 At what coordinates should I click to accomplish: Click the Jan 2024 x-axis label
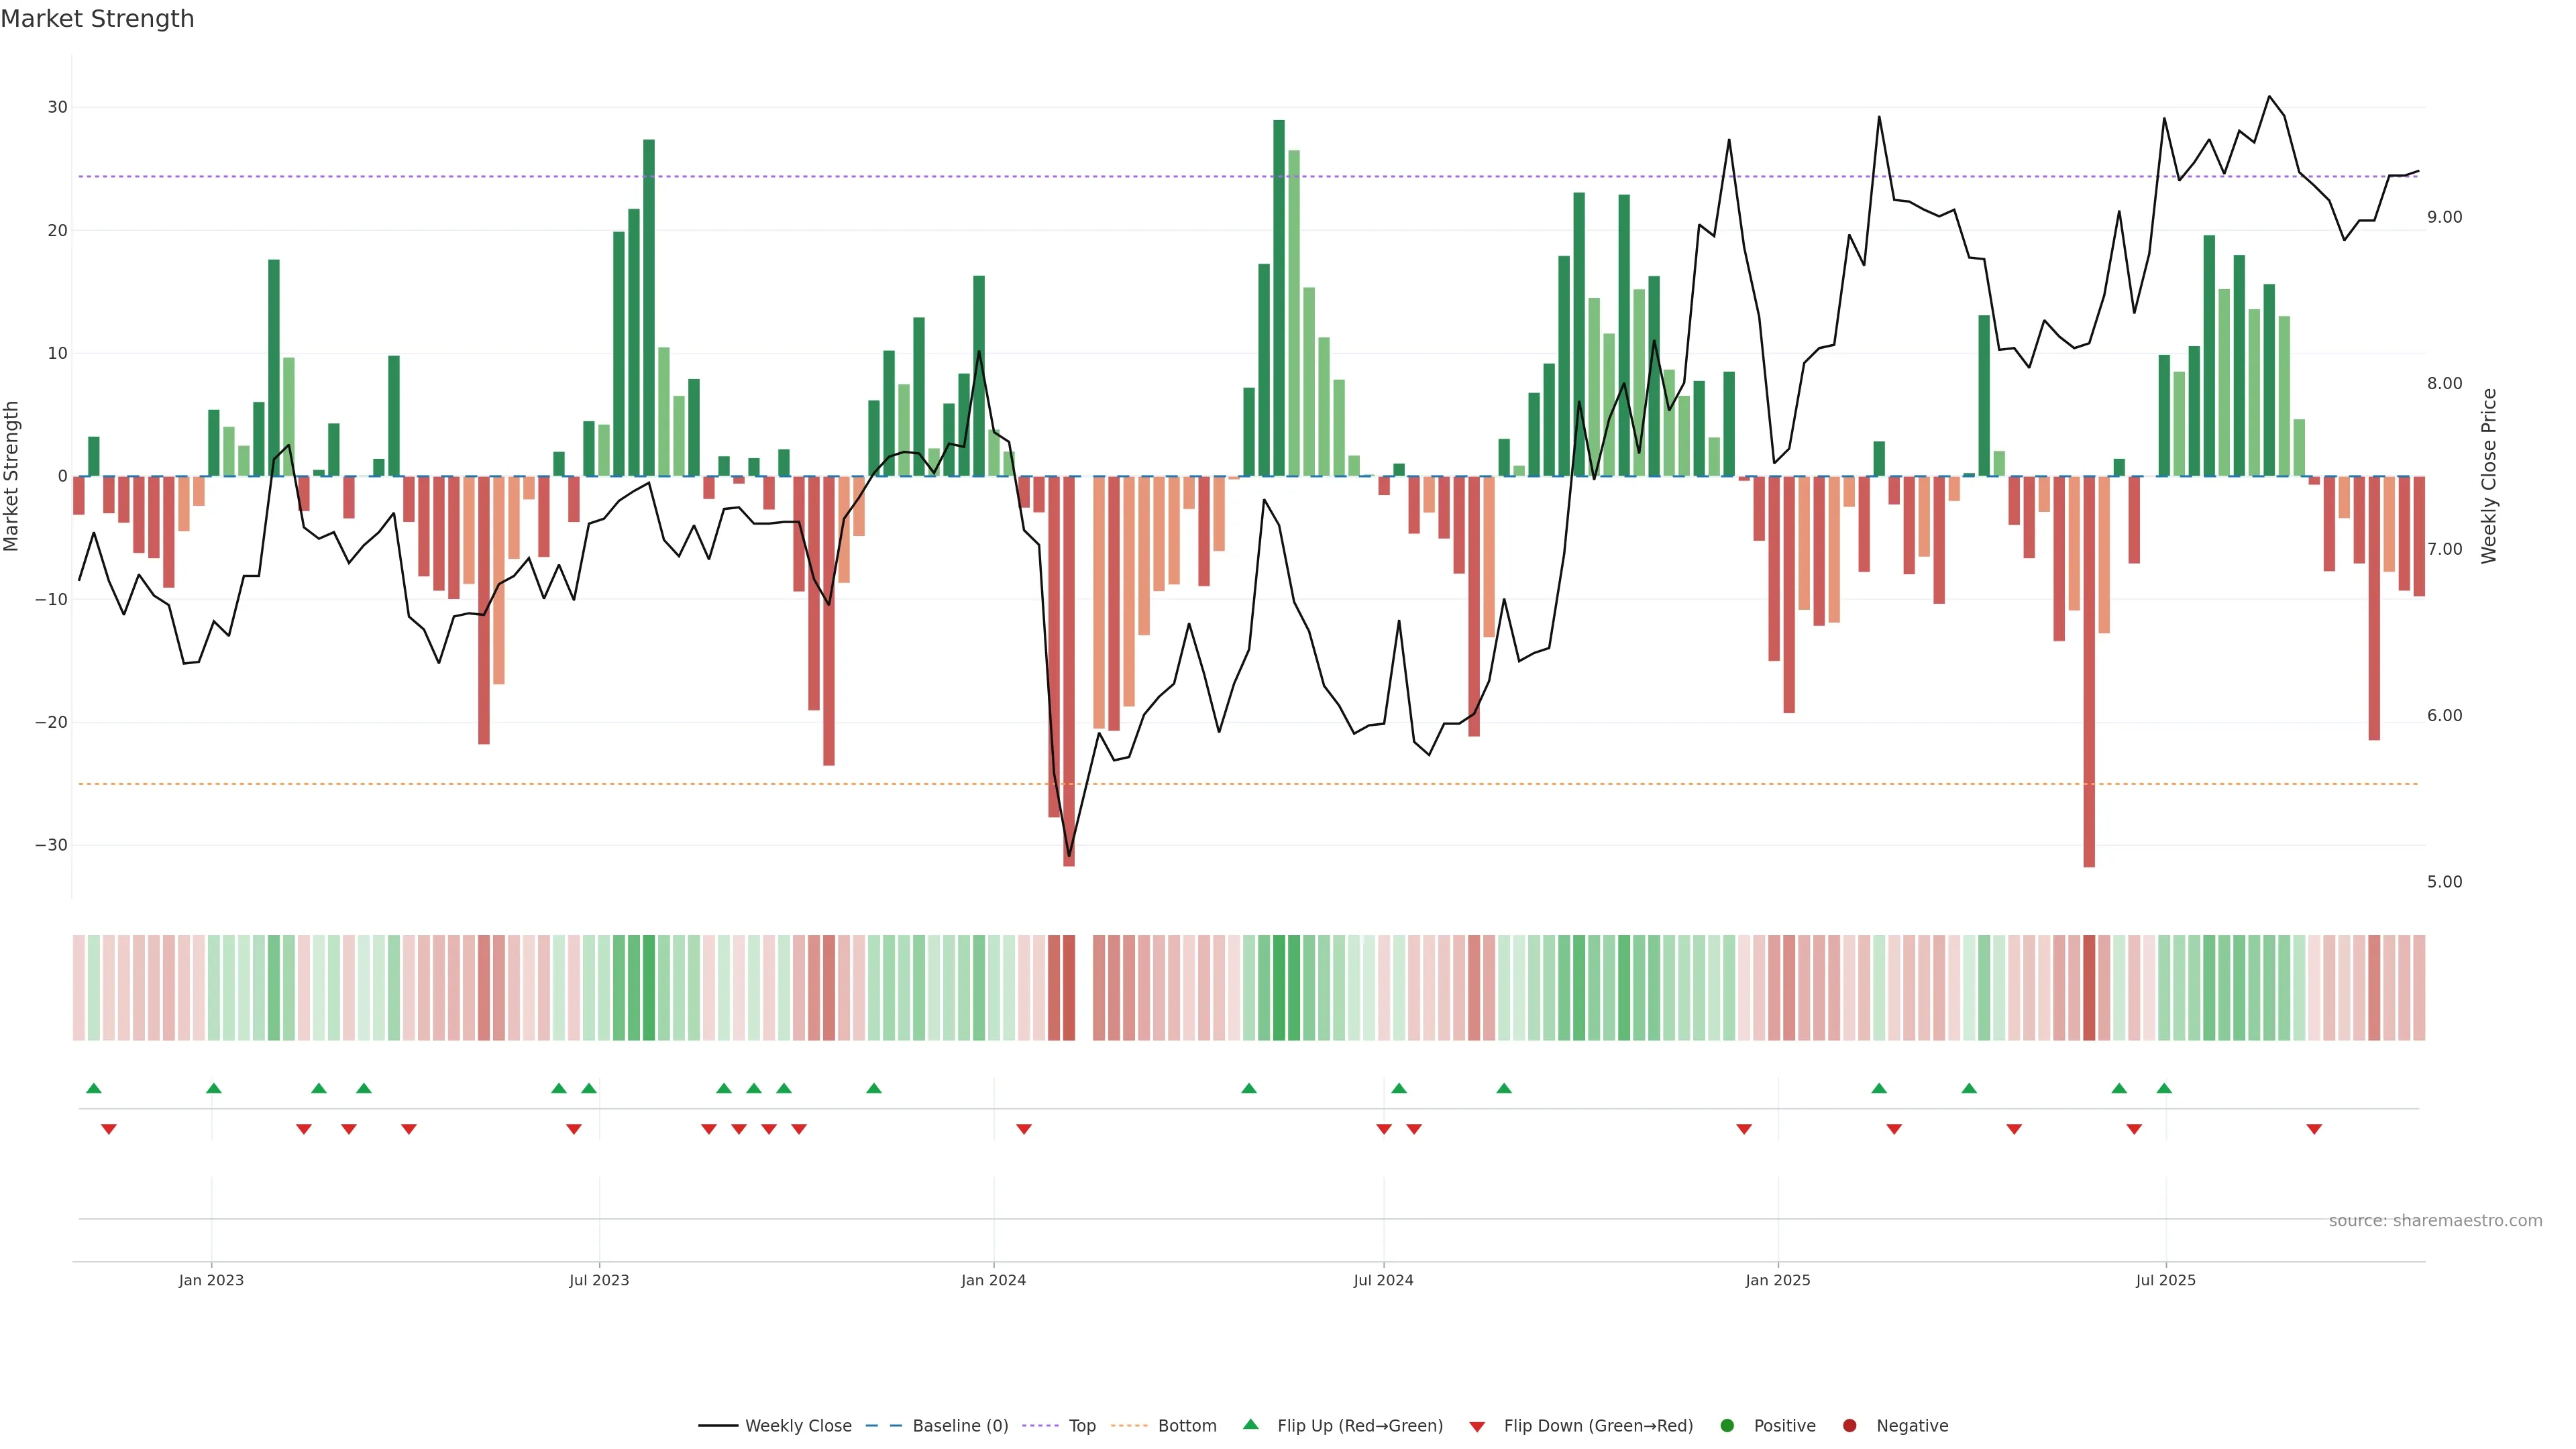(993, 1280)
